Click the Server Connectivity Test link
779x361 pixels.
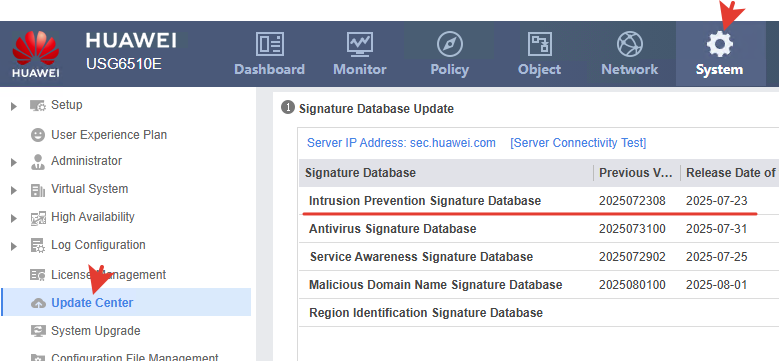point(578,143)
